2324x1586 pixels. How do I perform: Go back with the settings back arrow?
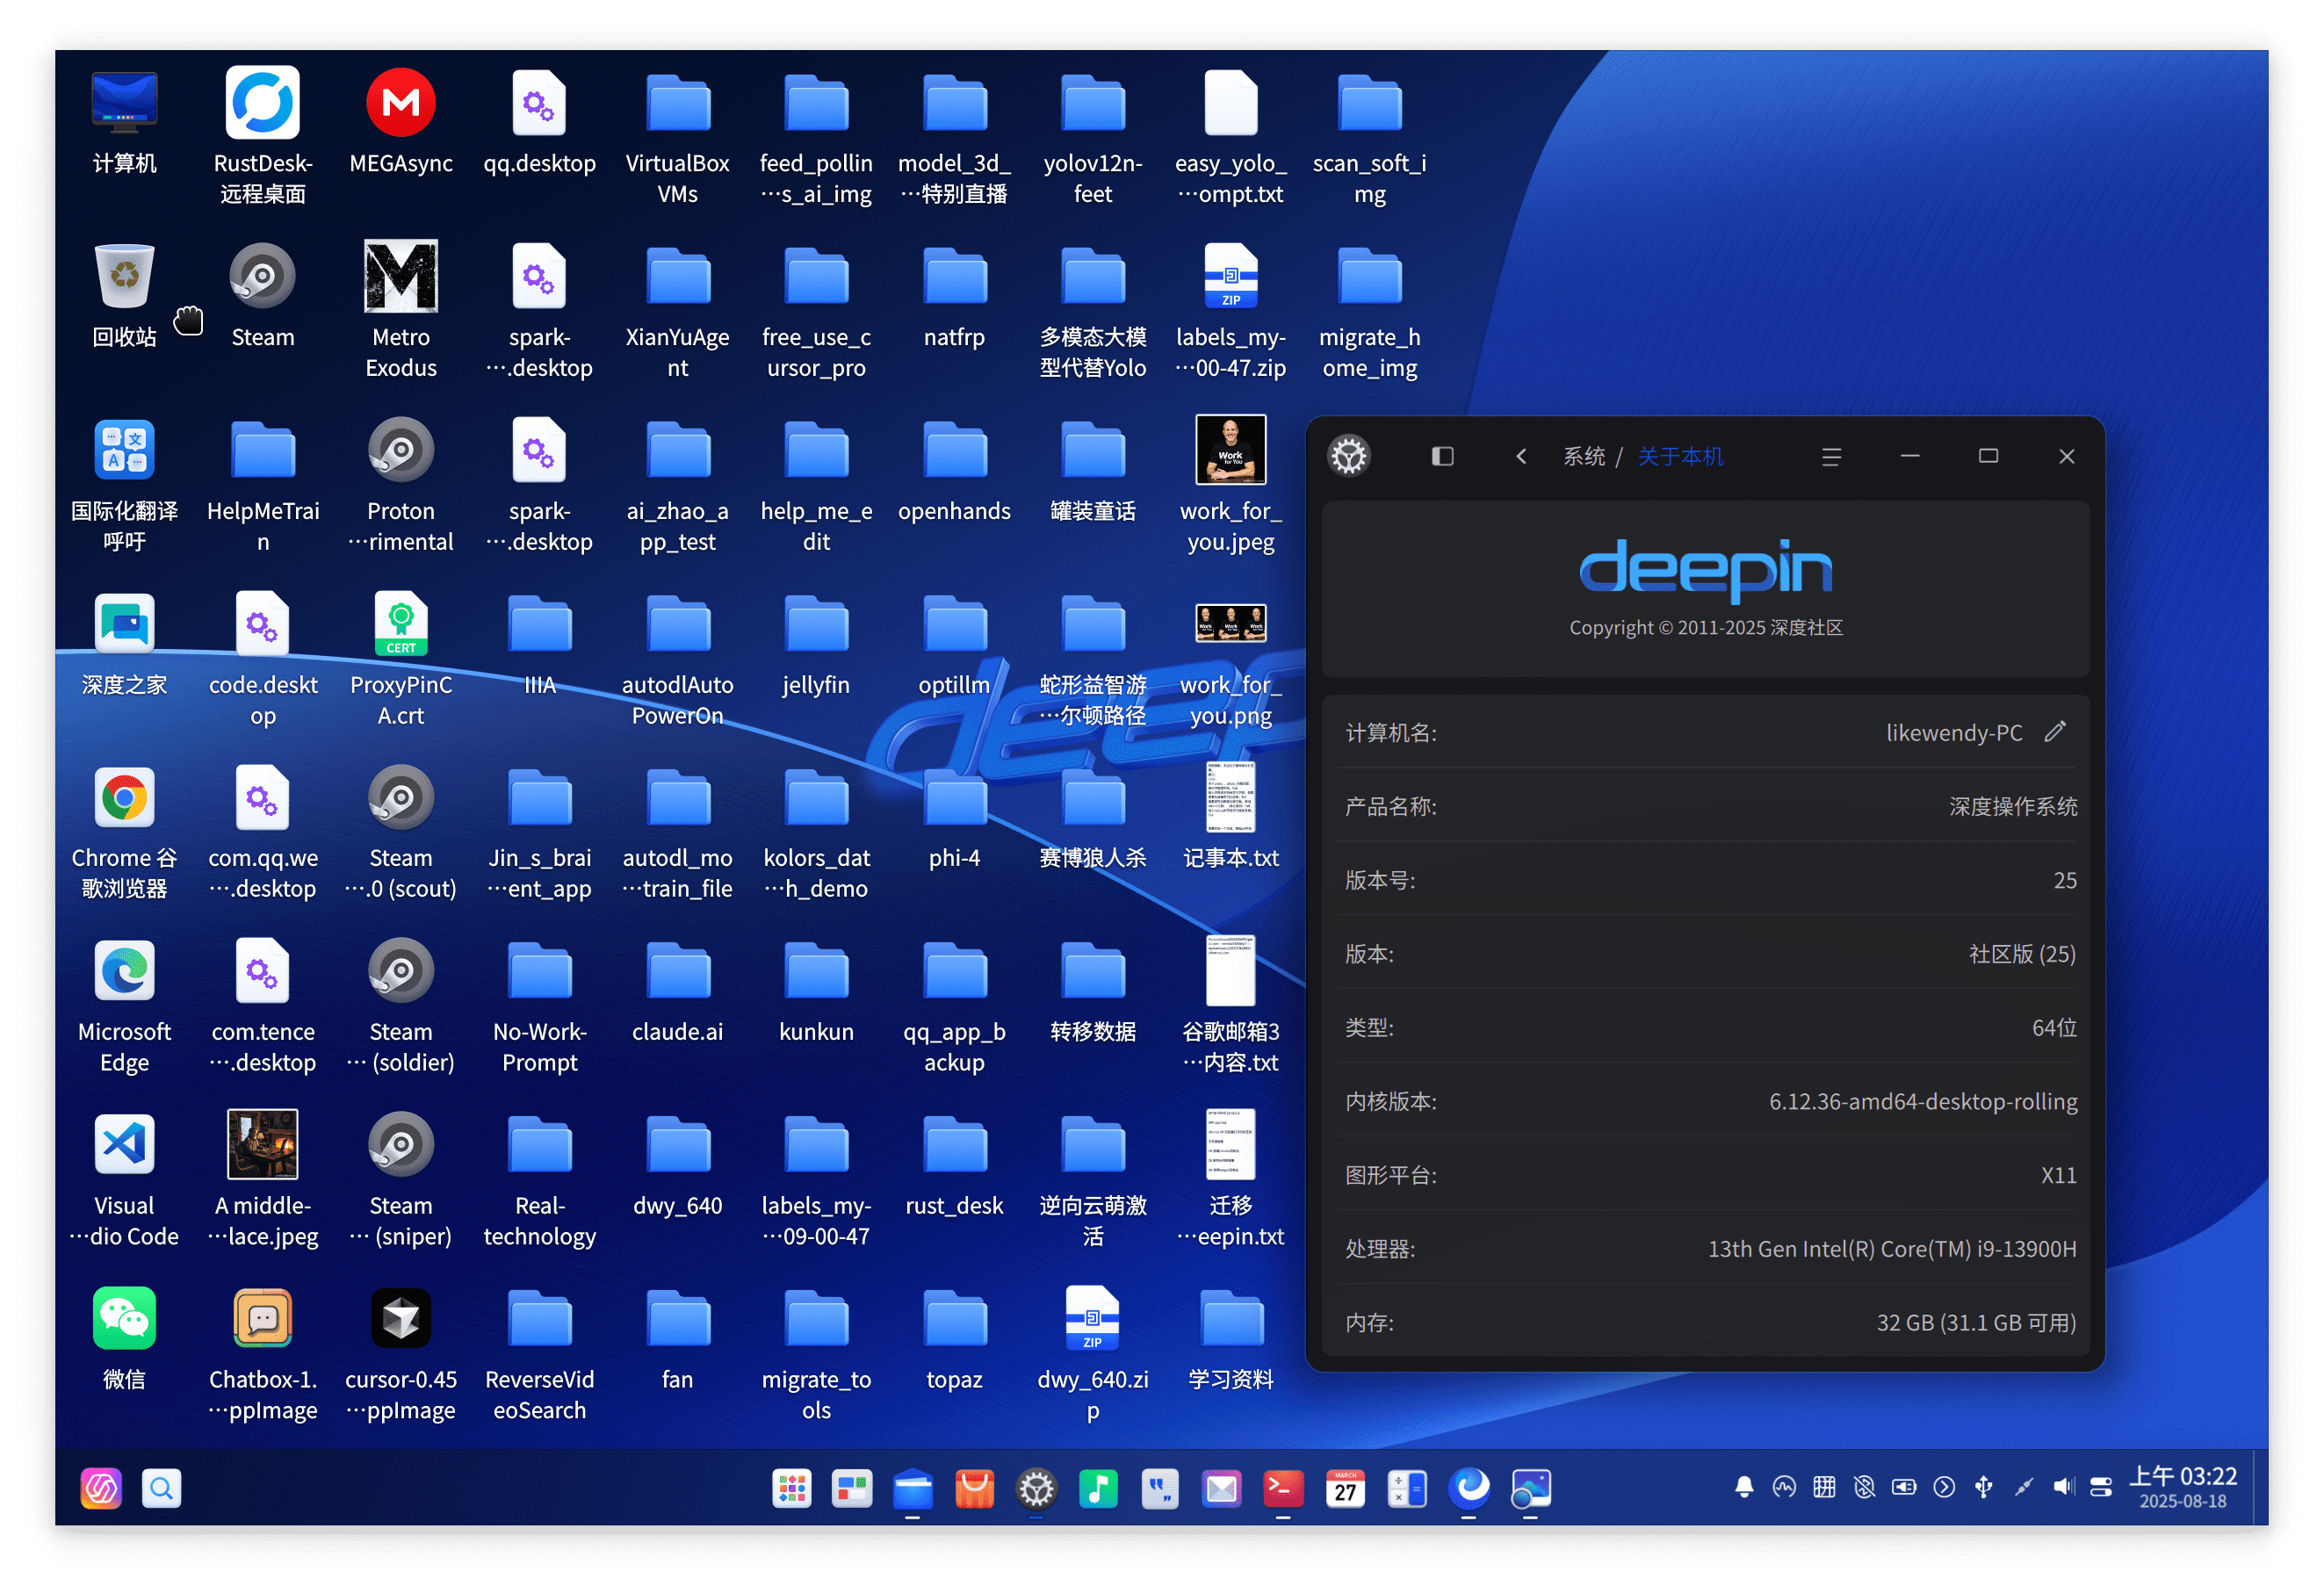pos(1521,456)
